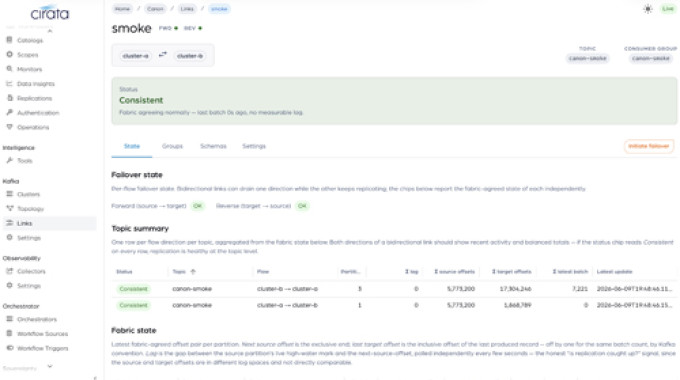This screenshot has height=380, width=680.
Task: Sort by Topic column arrow
Action: pyautogui.click(x=193, y=272)
